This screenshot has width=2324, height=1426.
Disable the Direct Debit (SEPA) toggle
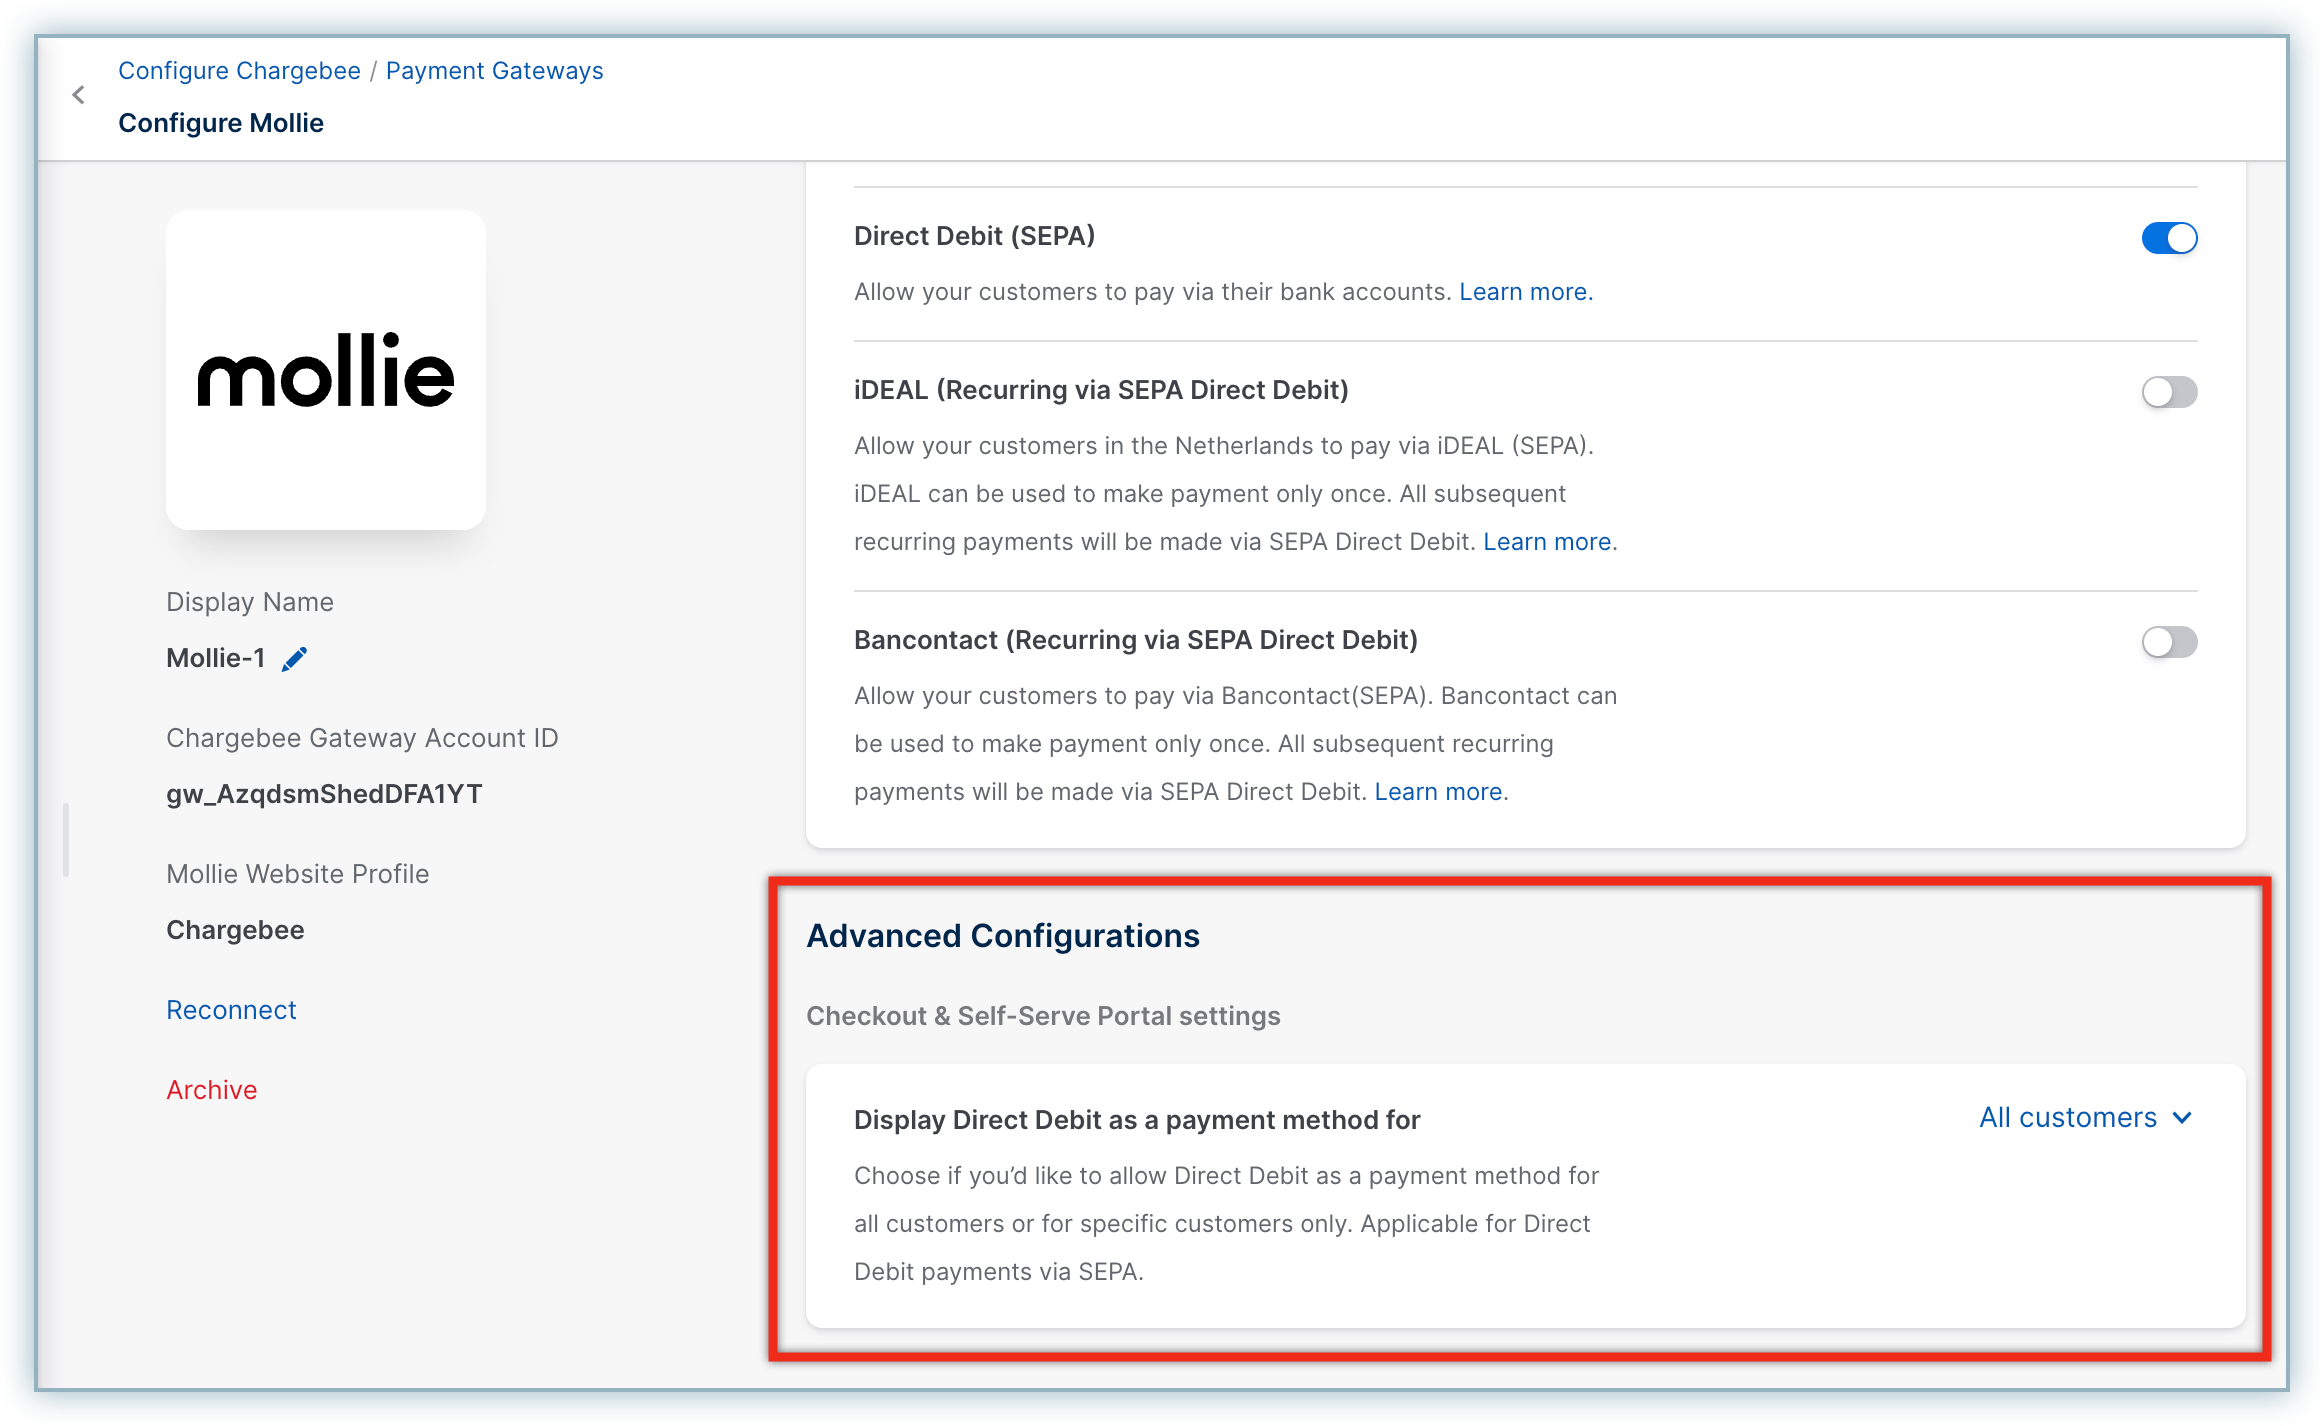click(2168, 238)
